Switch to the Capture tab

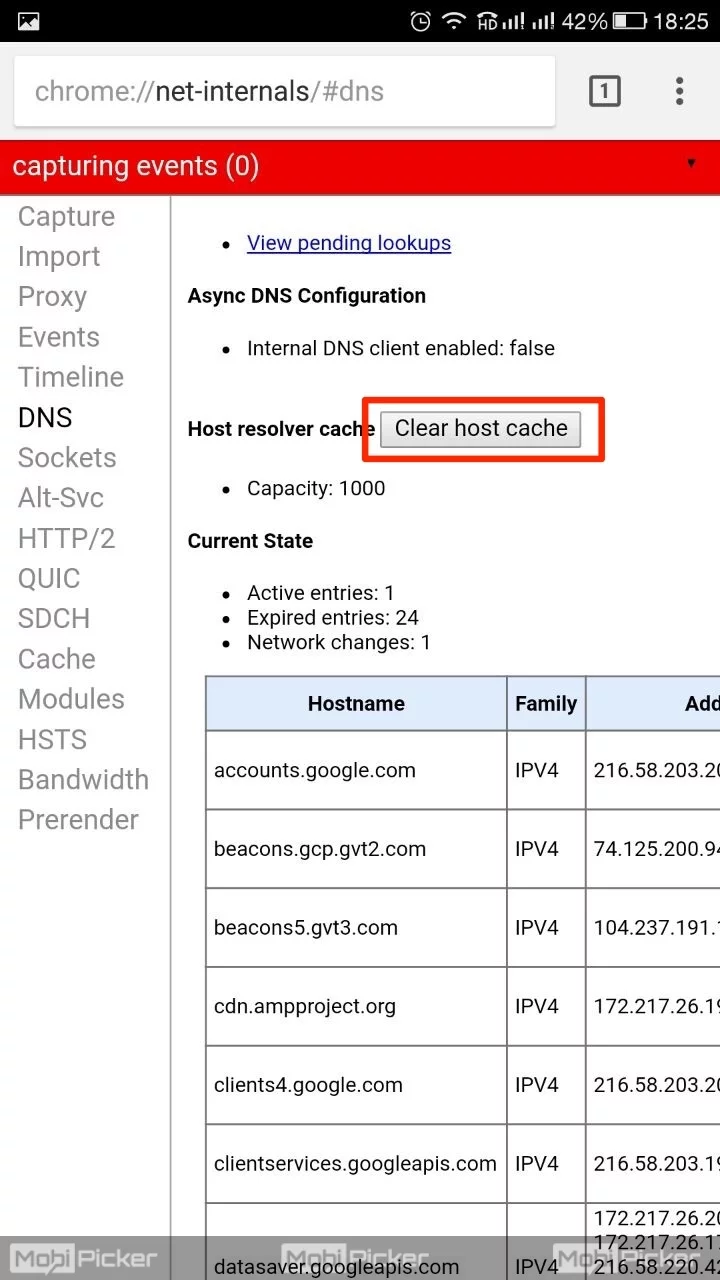click(66, 217)
